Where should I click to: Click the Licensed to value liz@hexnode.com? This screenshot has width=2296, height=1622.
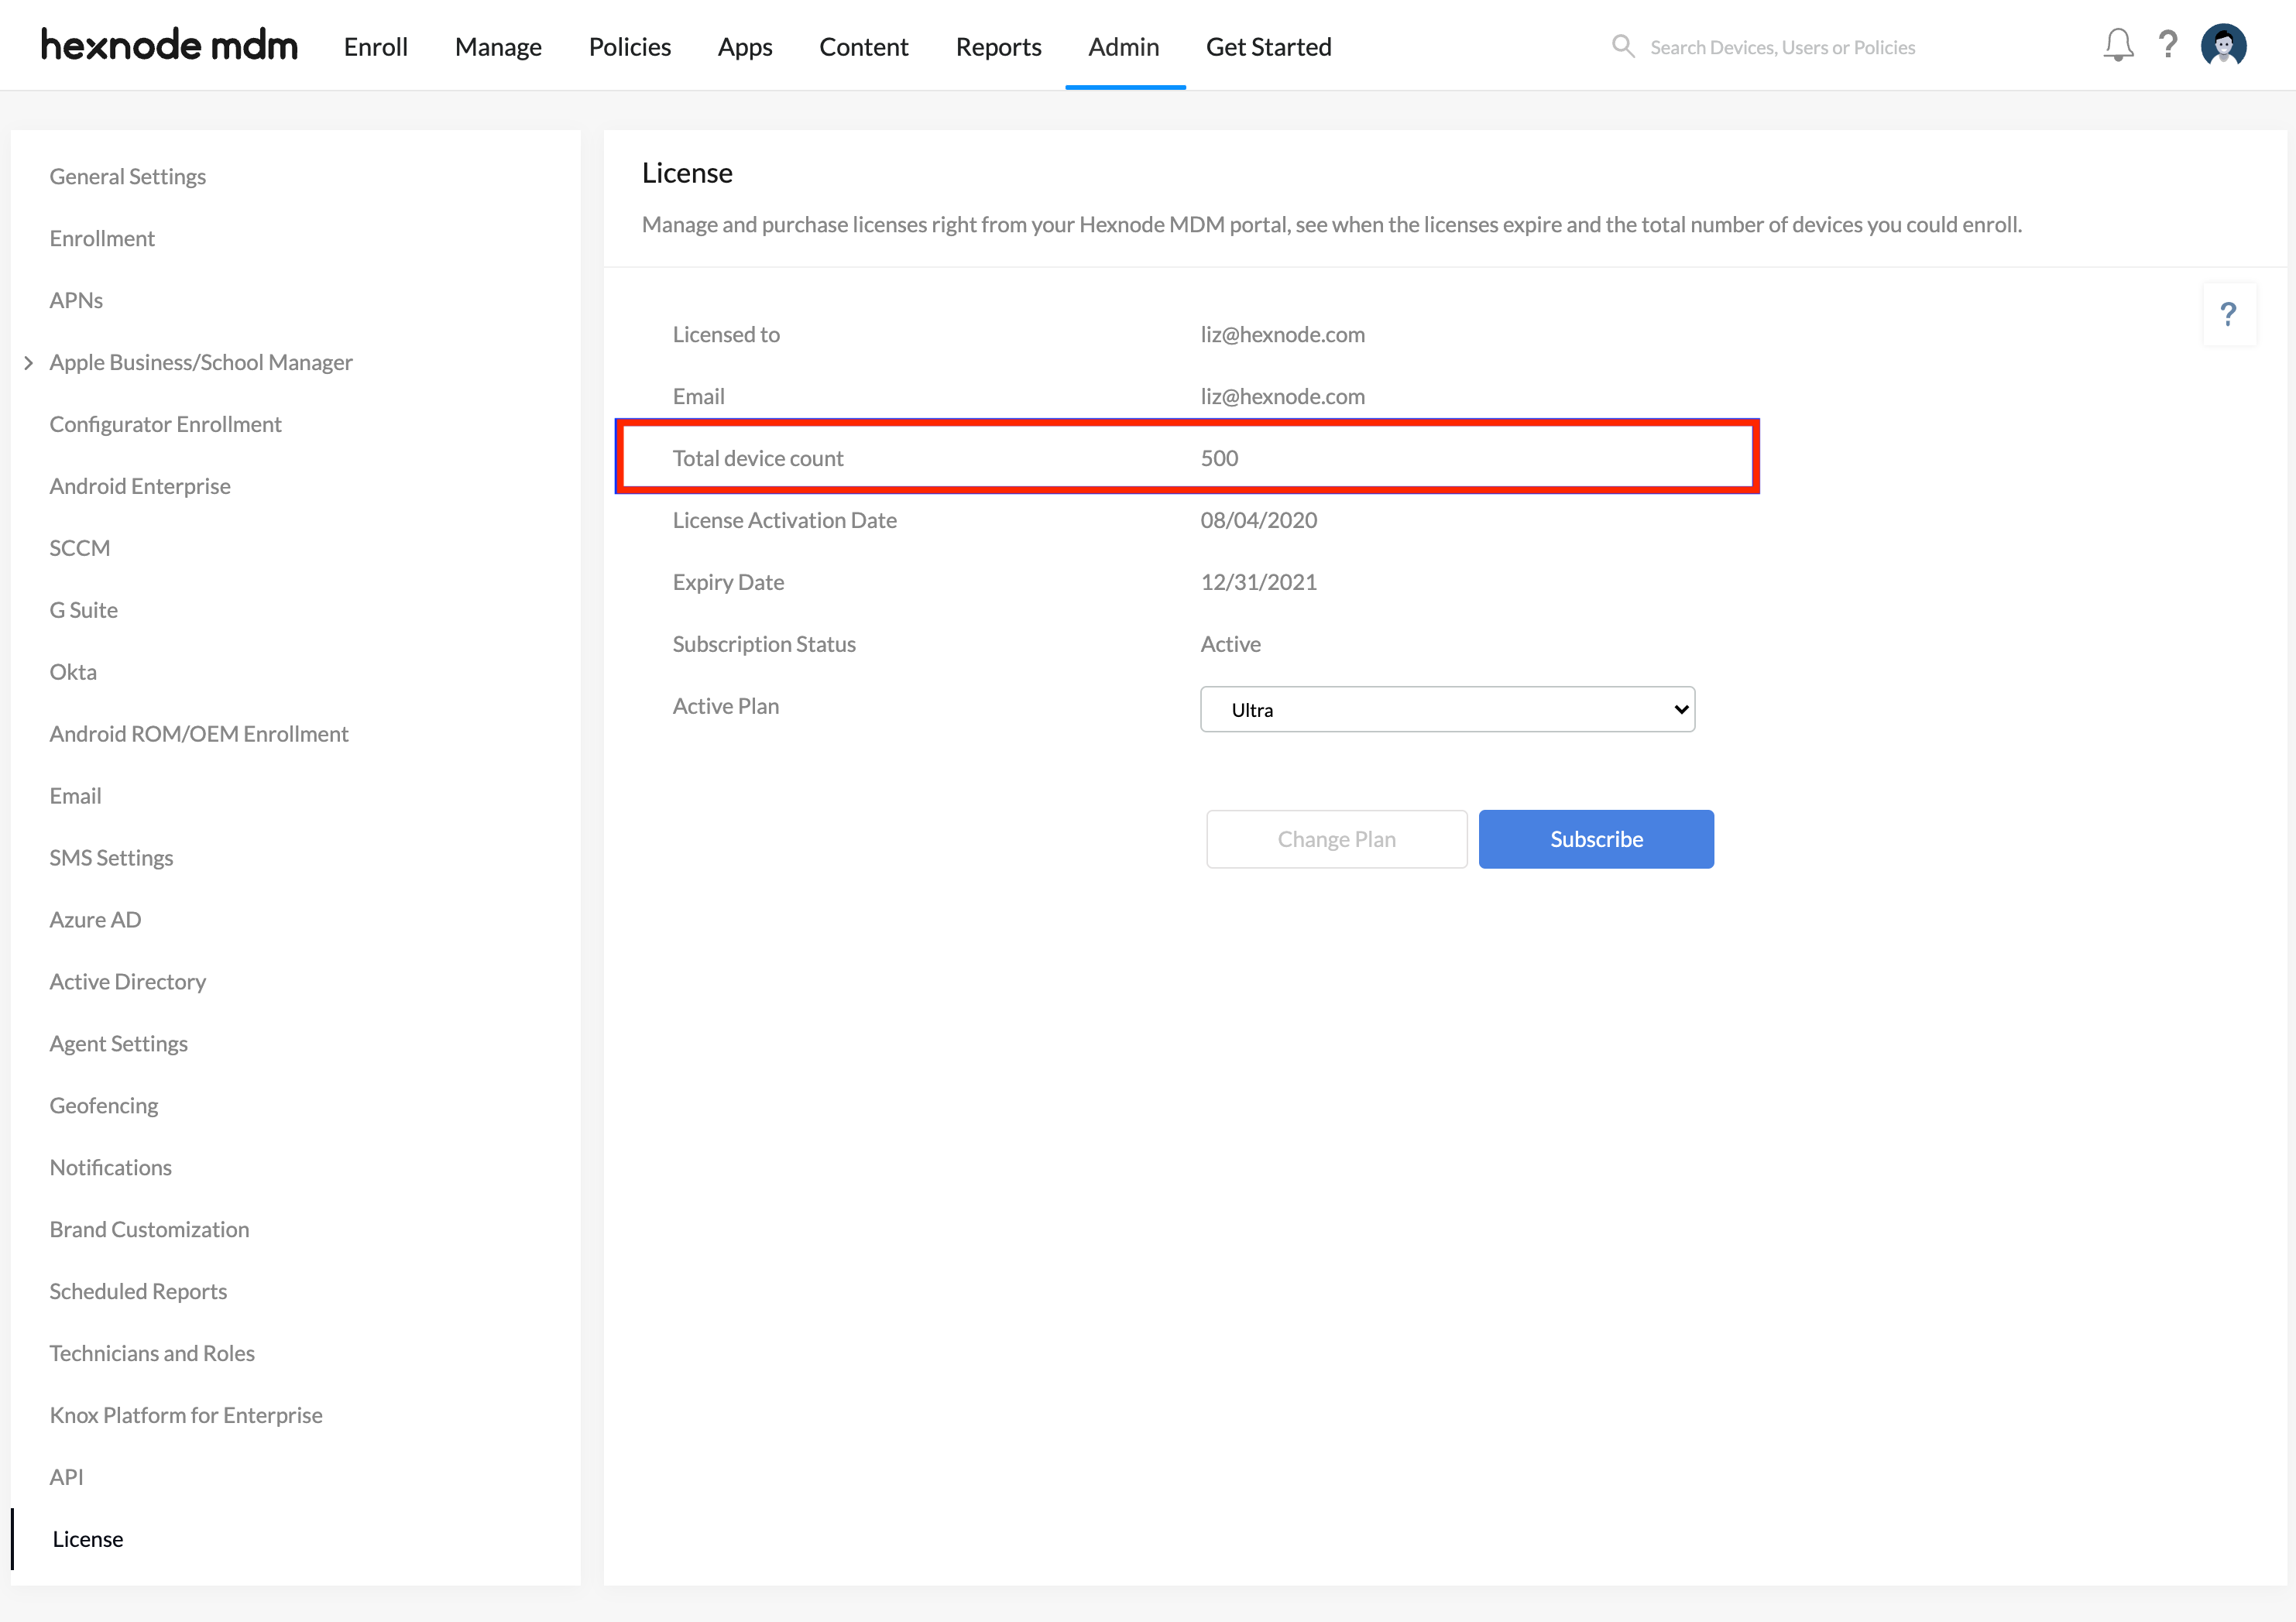(x=1282, y=334)
